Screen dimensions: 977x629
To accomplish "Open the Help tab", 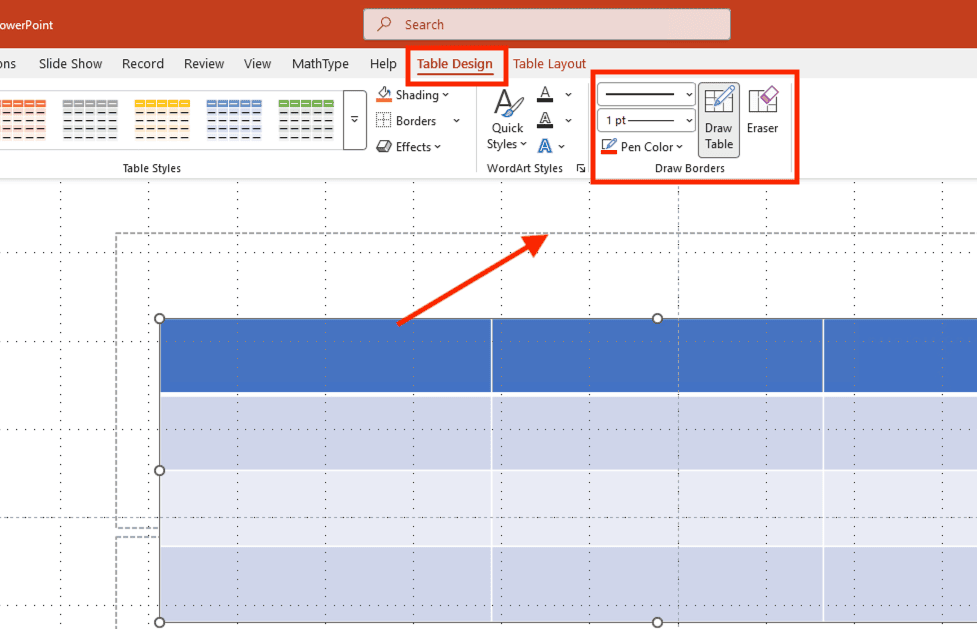I will click(383, 64).
